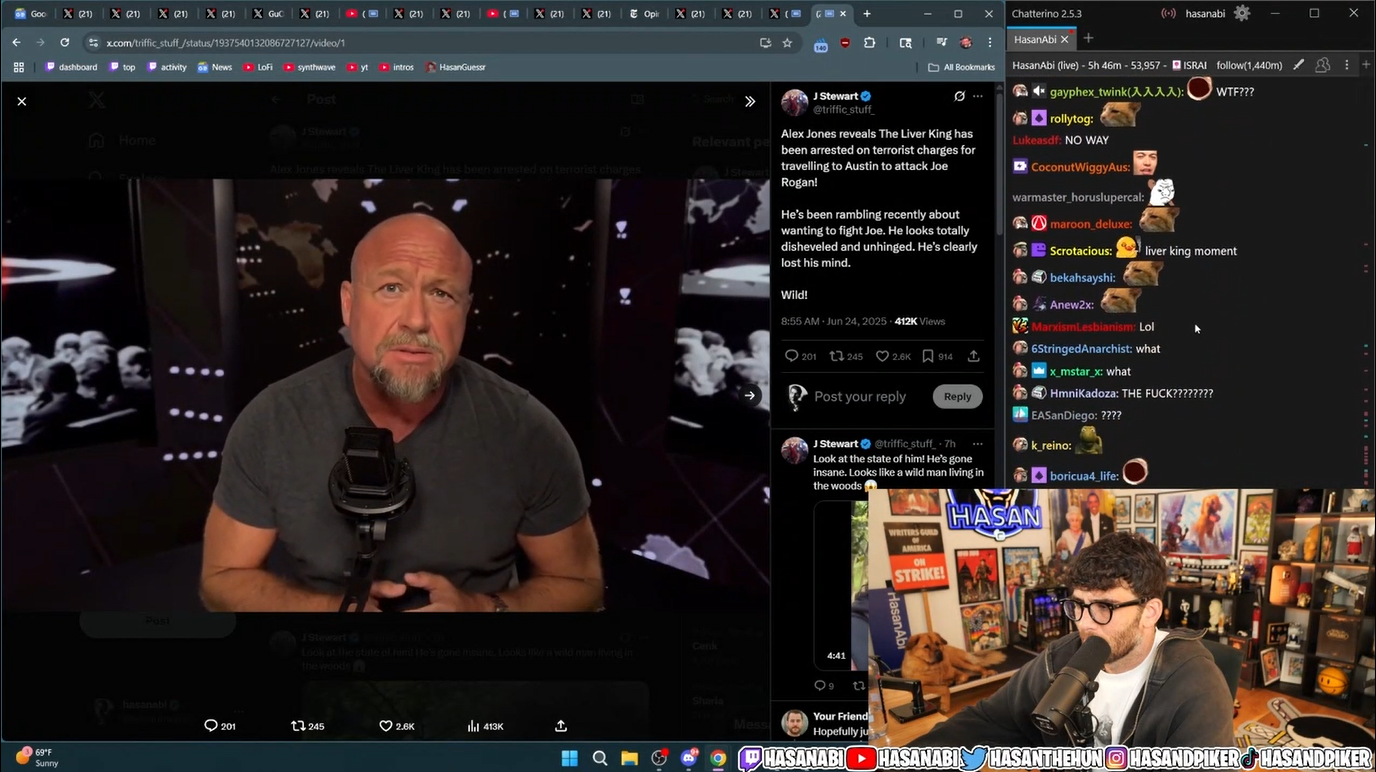This screenshot has width=1376, height=772.
Task: Bookmark this page with star icon
Action: 787,43
